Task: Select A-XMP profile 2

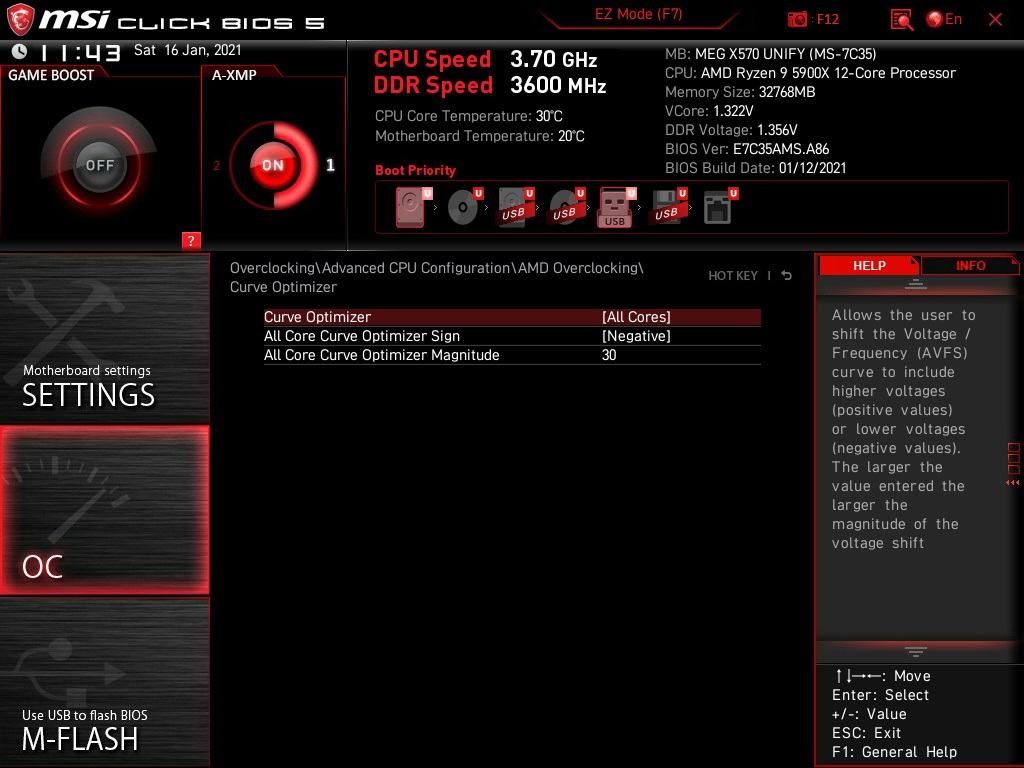Action: coord(217,165)
